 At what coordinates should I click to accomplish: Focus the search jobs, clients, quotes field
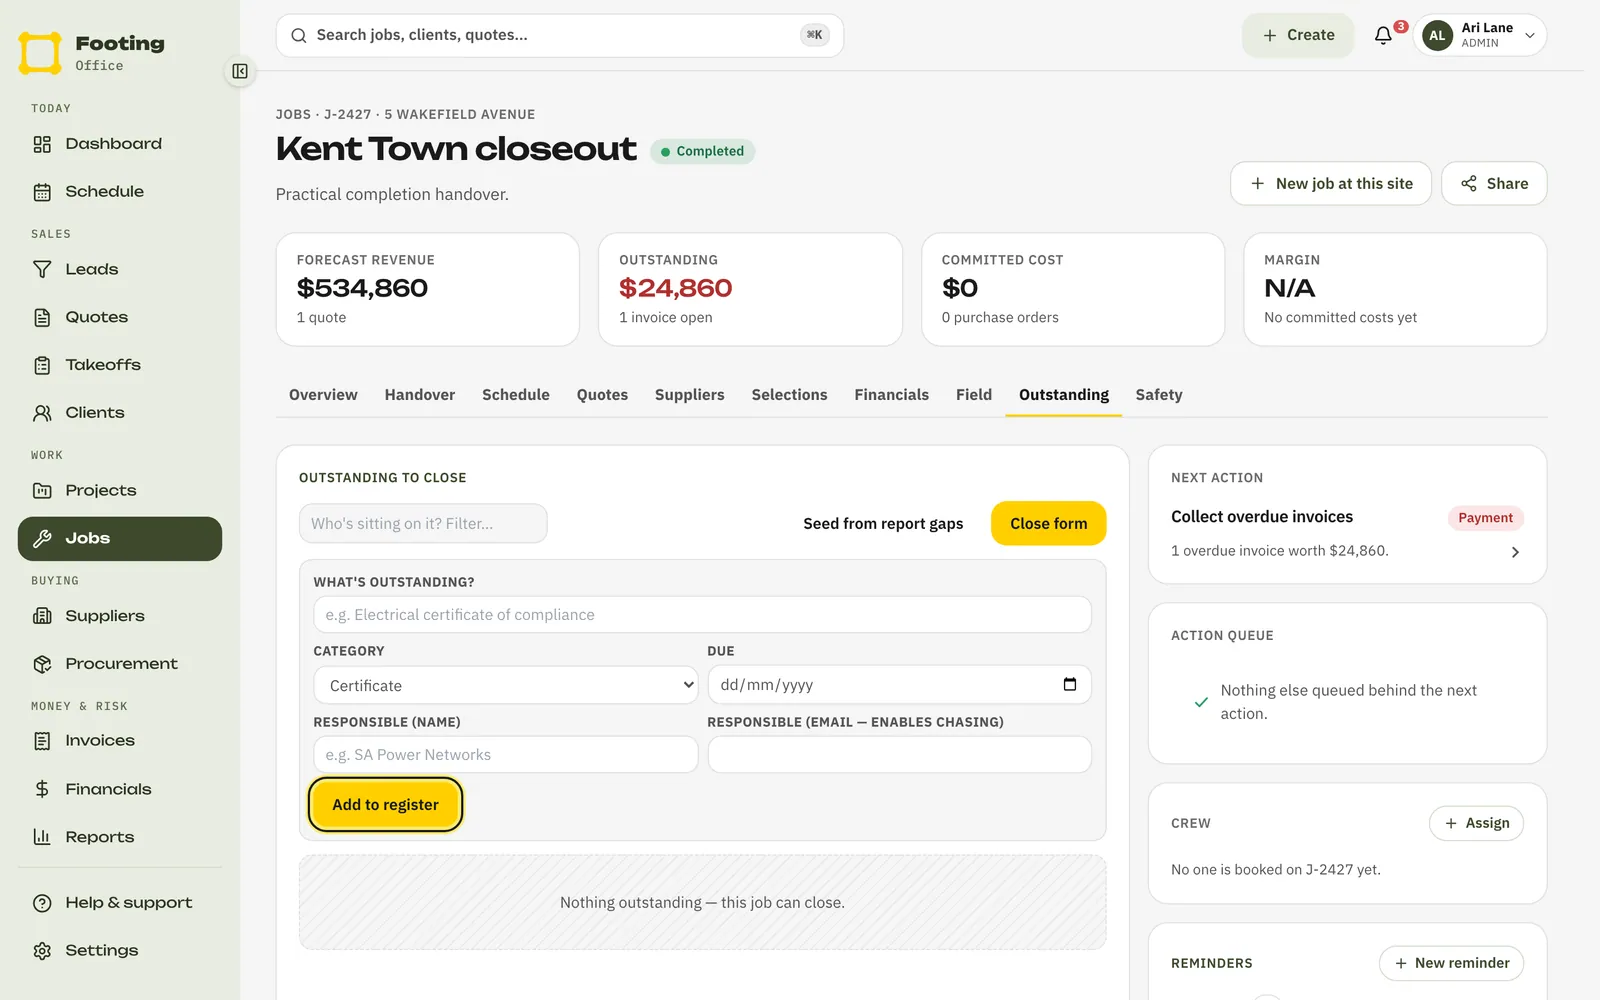click(x=560, y=35)
